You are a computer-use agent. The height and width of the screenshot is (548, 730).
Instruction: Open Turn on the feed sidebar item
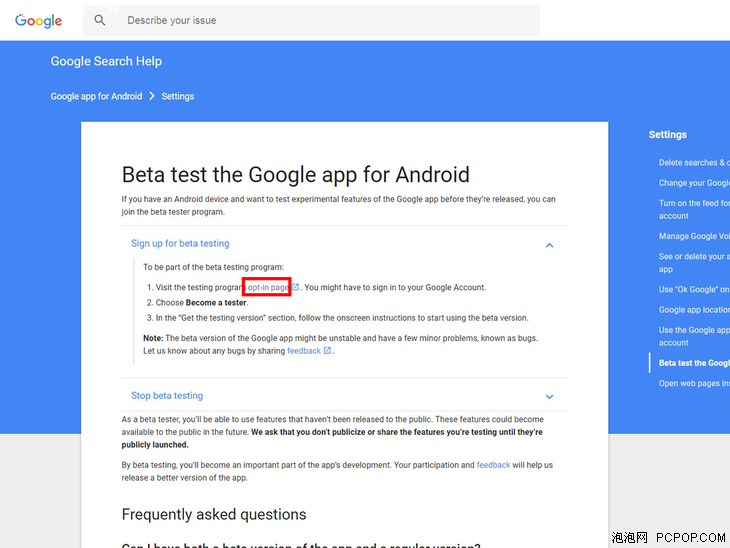tap(694, 210)
